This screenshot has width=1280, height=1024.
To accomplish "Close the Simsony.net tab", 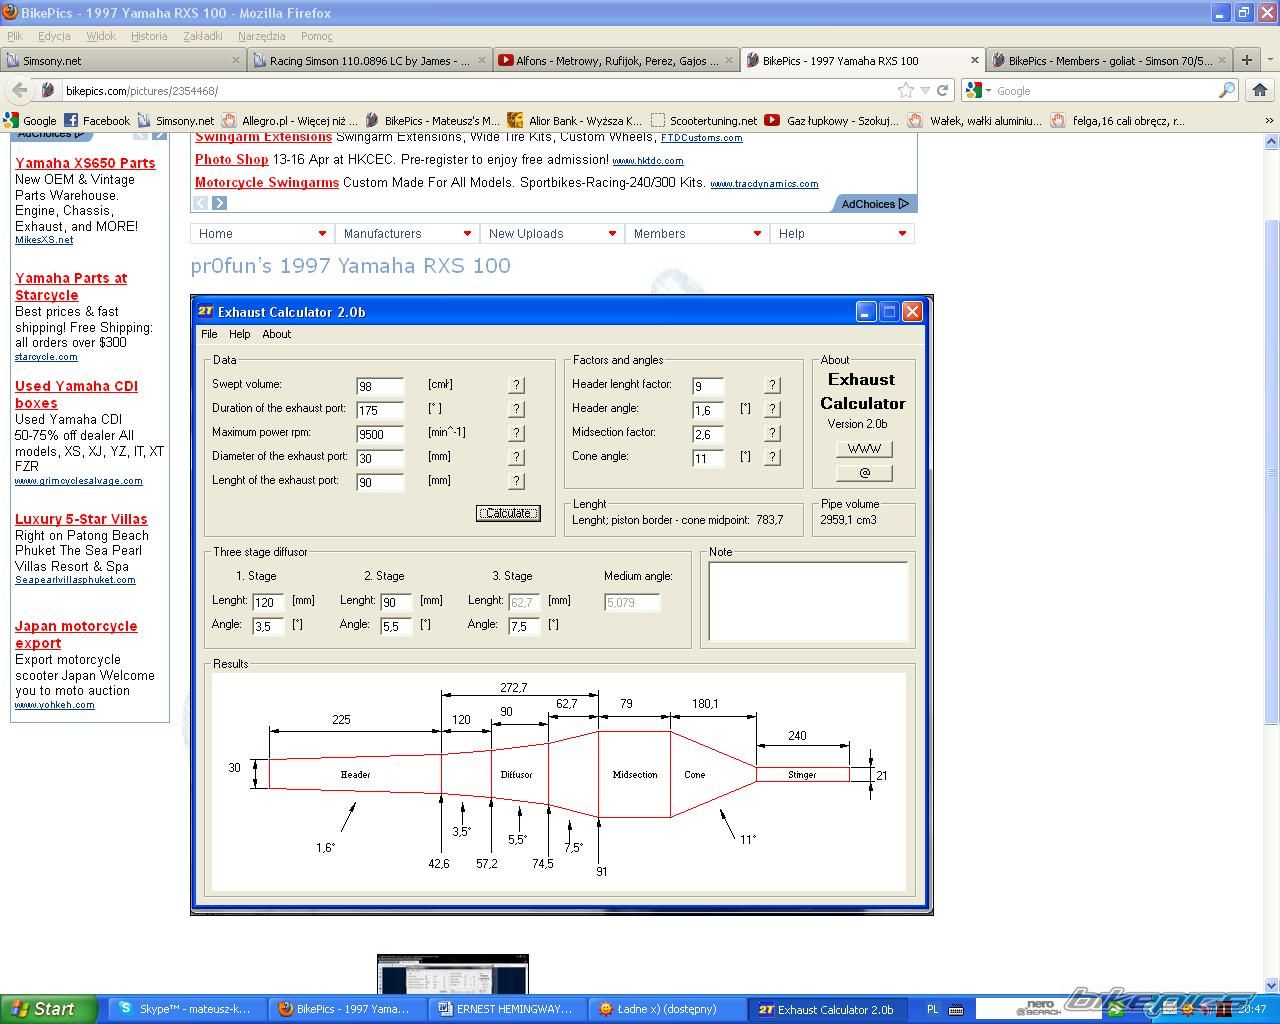I will point(236,60).
